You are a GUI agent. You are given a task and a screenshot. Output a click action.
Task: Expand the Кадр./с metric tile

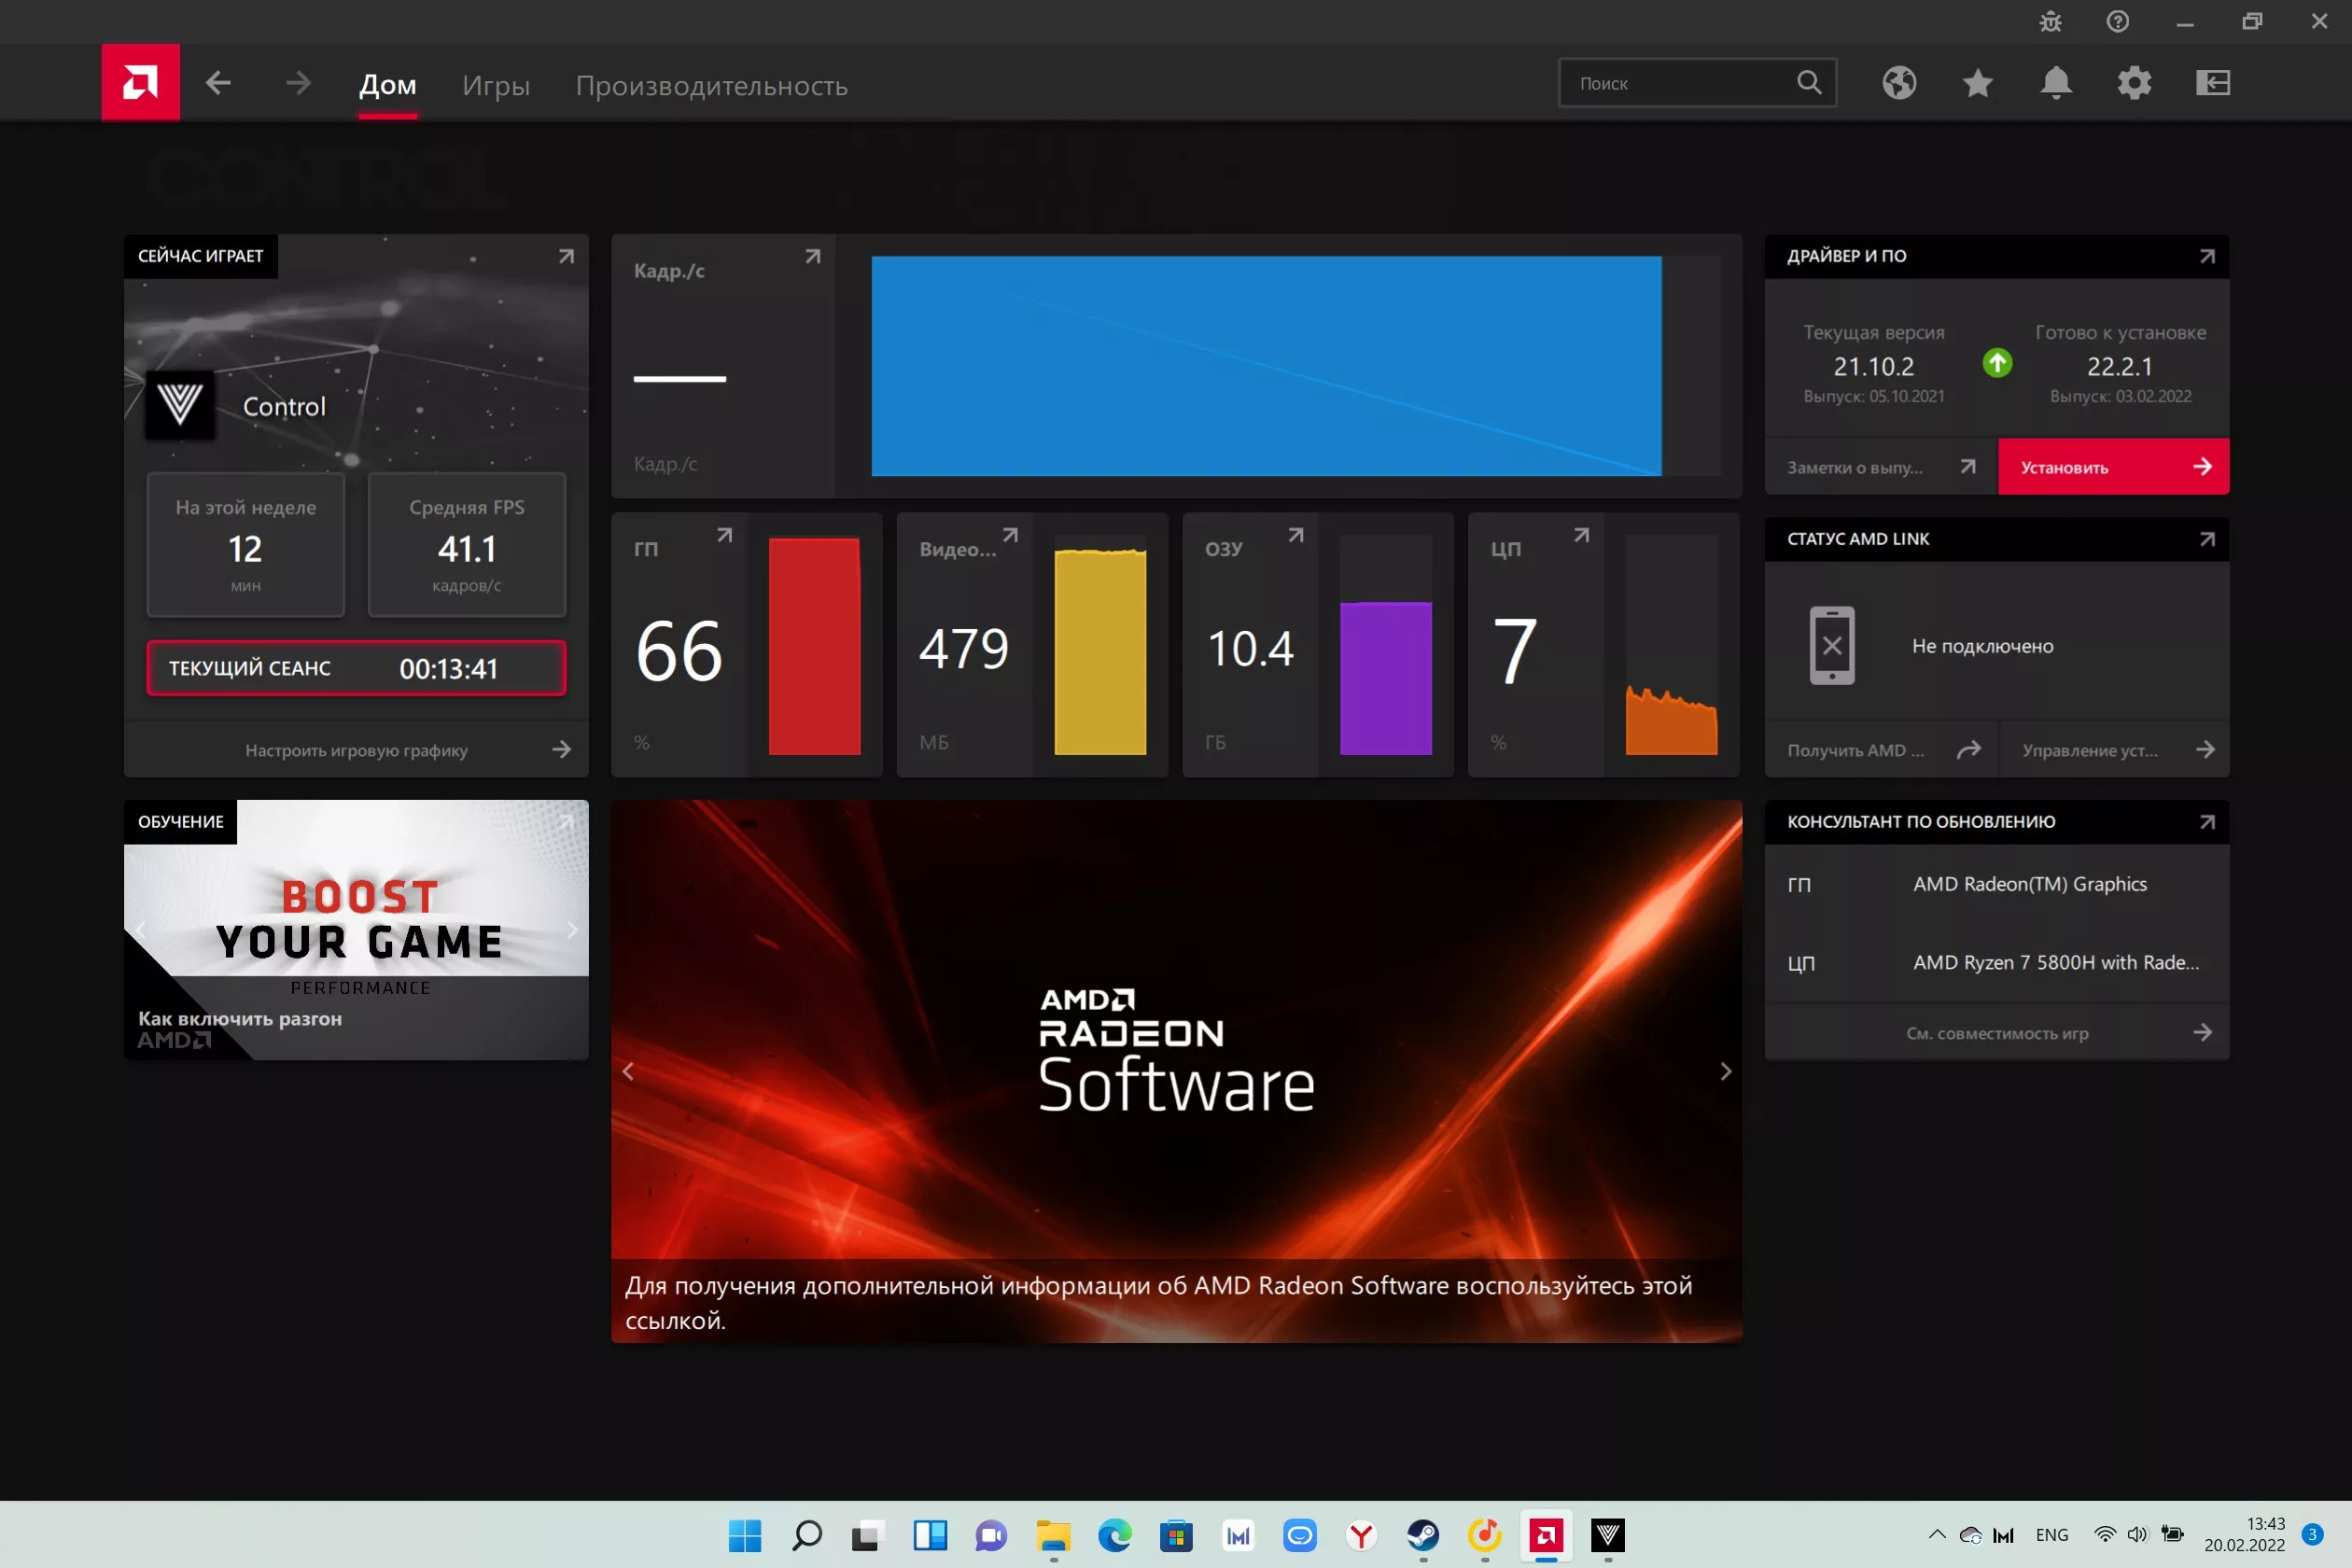click(812, 256)
